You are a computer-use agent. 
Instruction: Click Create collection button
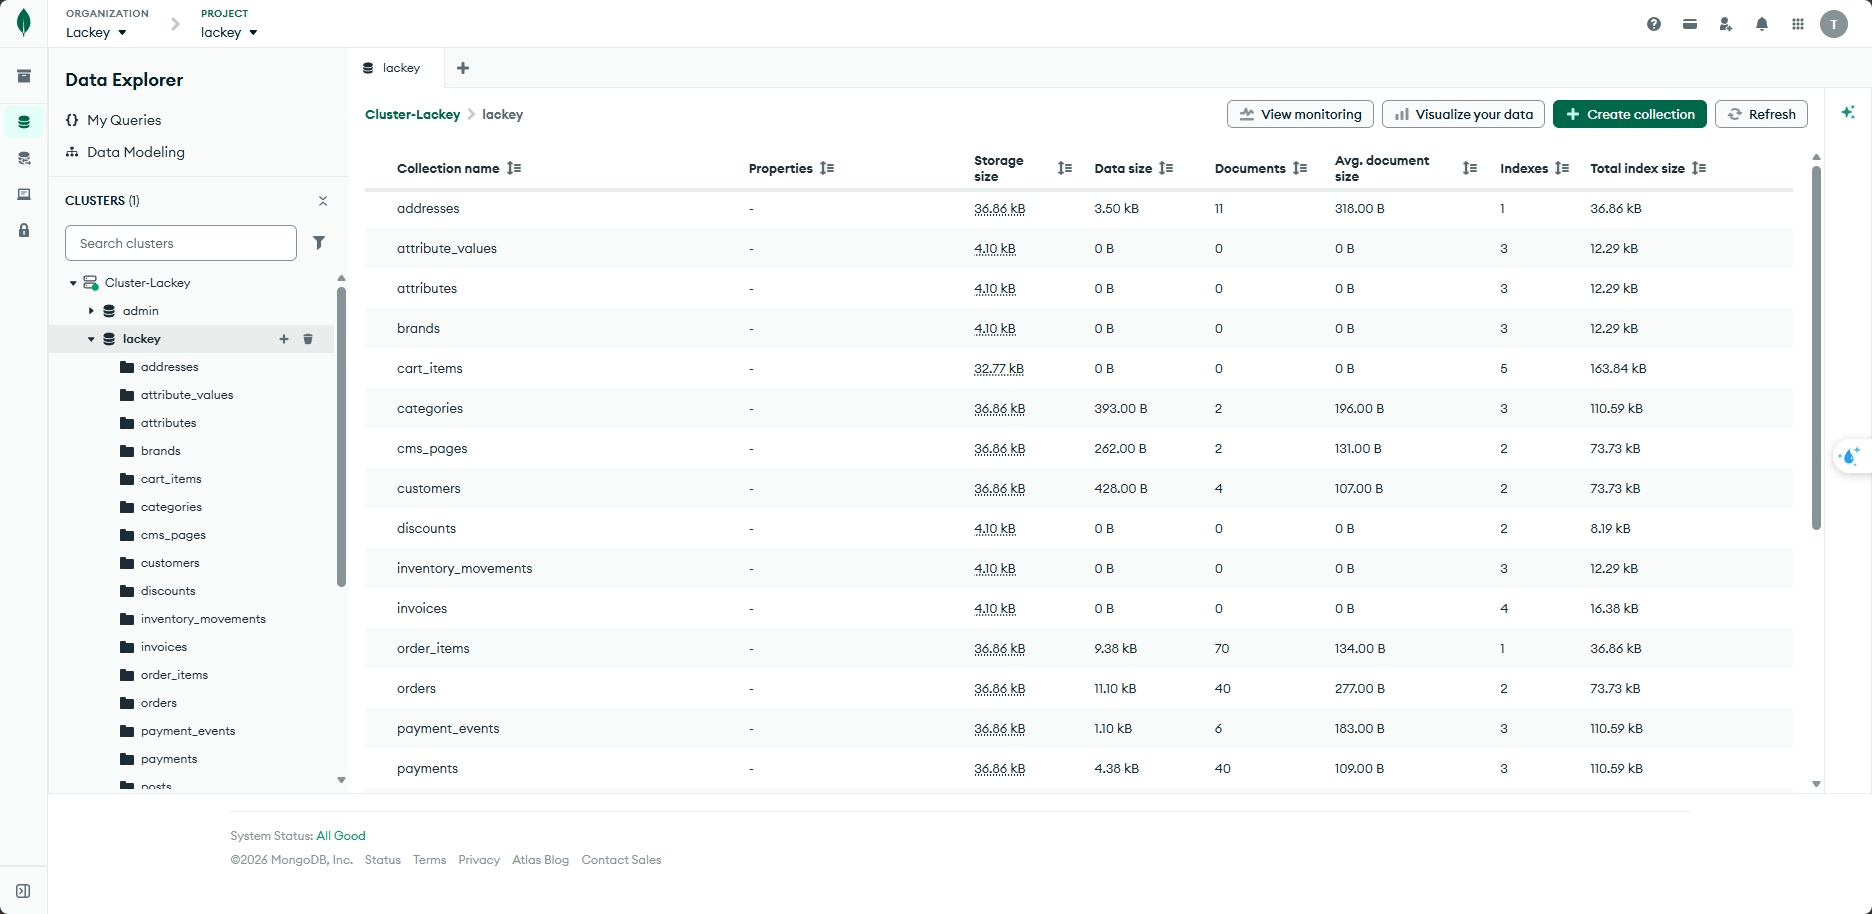tap(1630, 114)
